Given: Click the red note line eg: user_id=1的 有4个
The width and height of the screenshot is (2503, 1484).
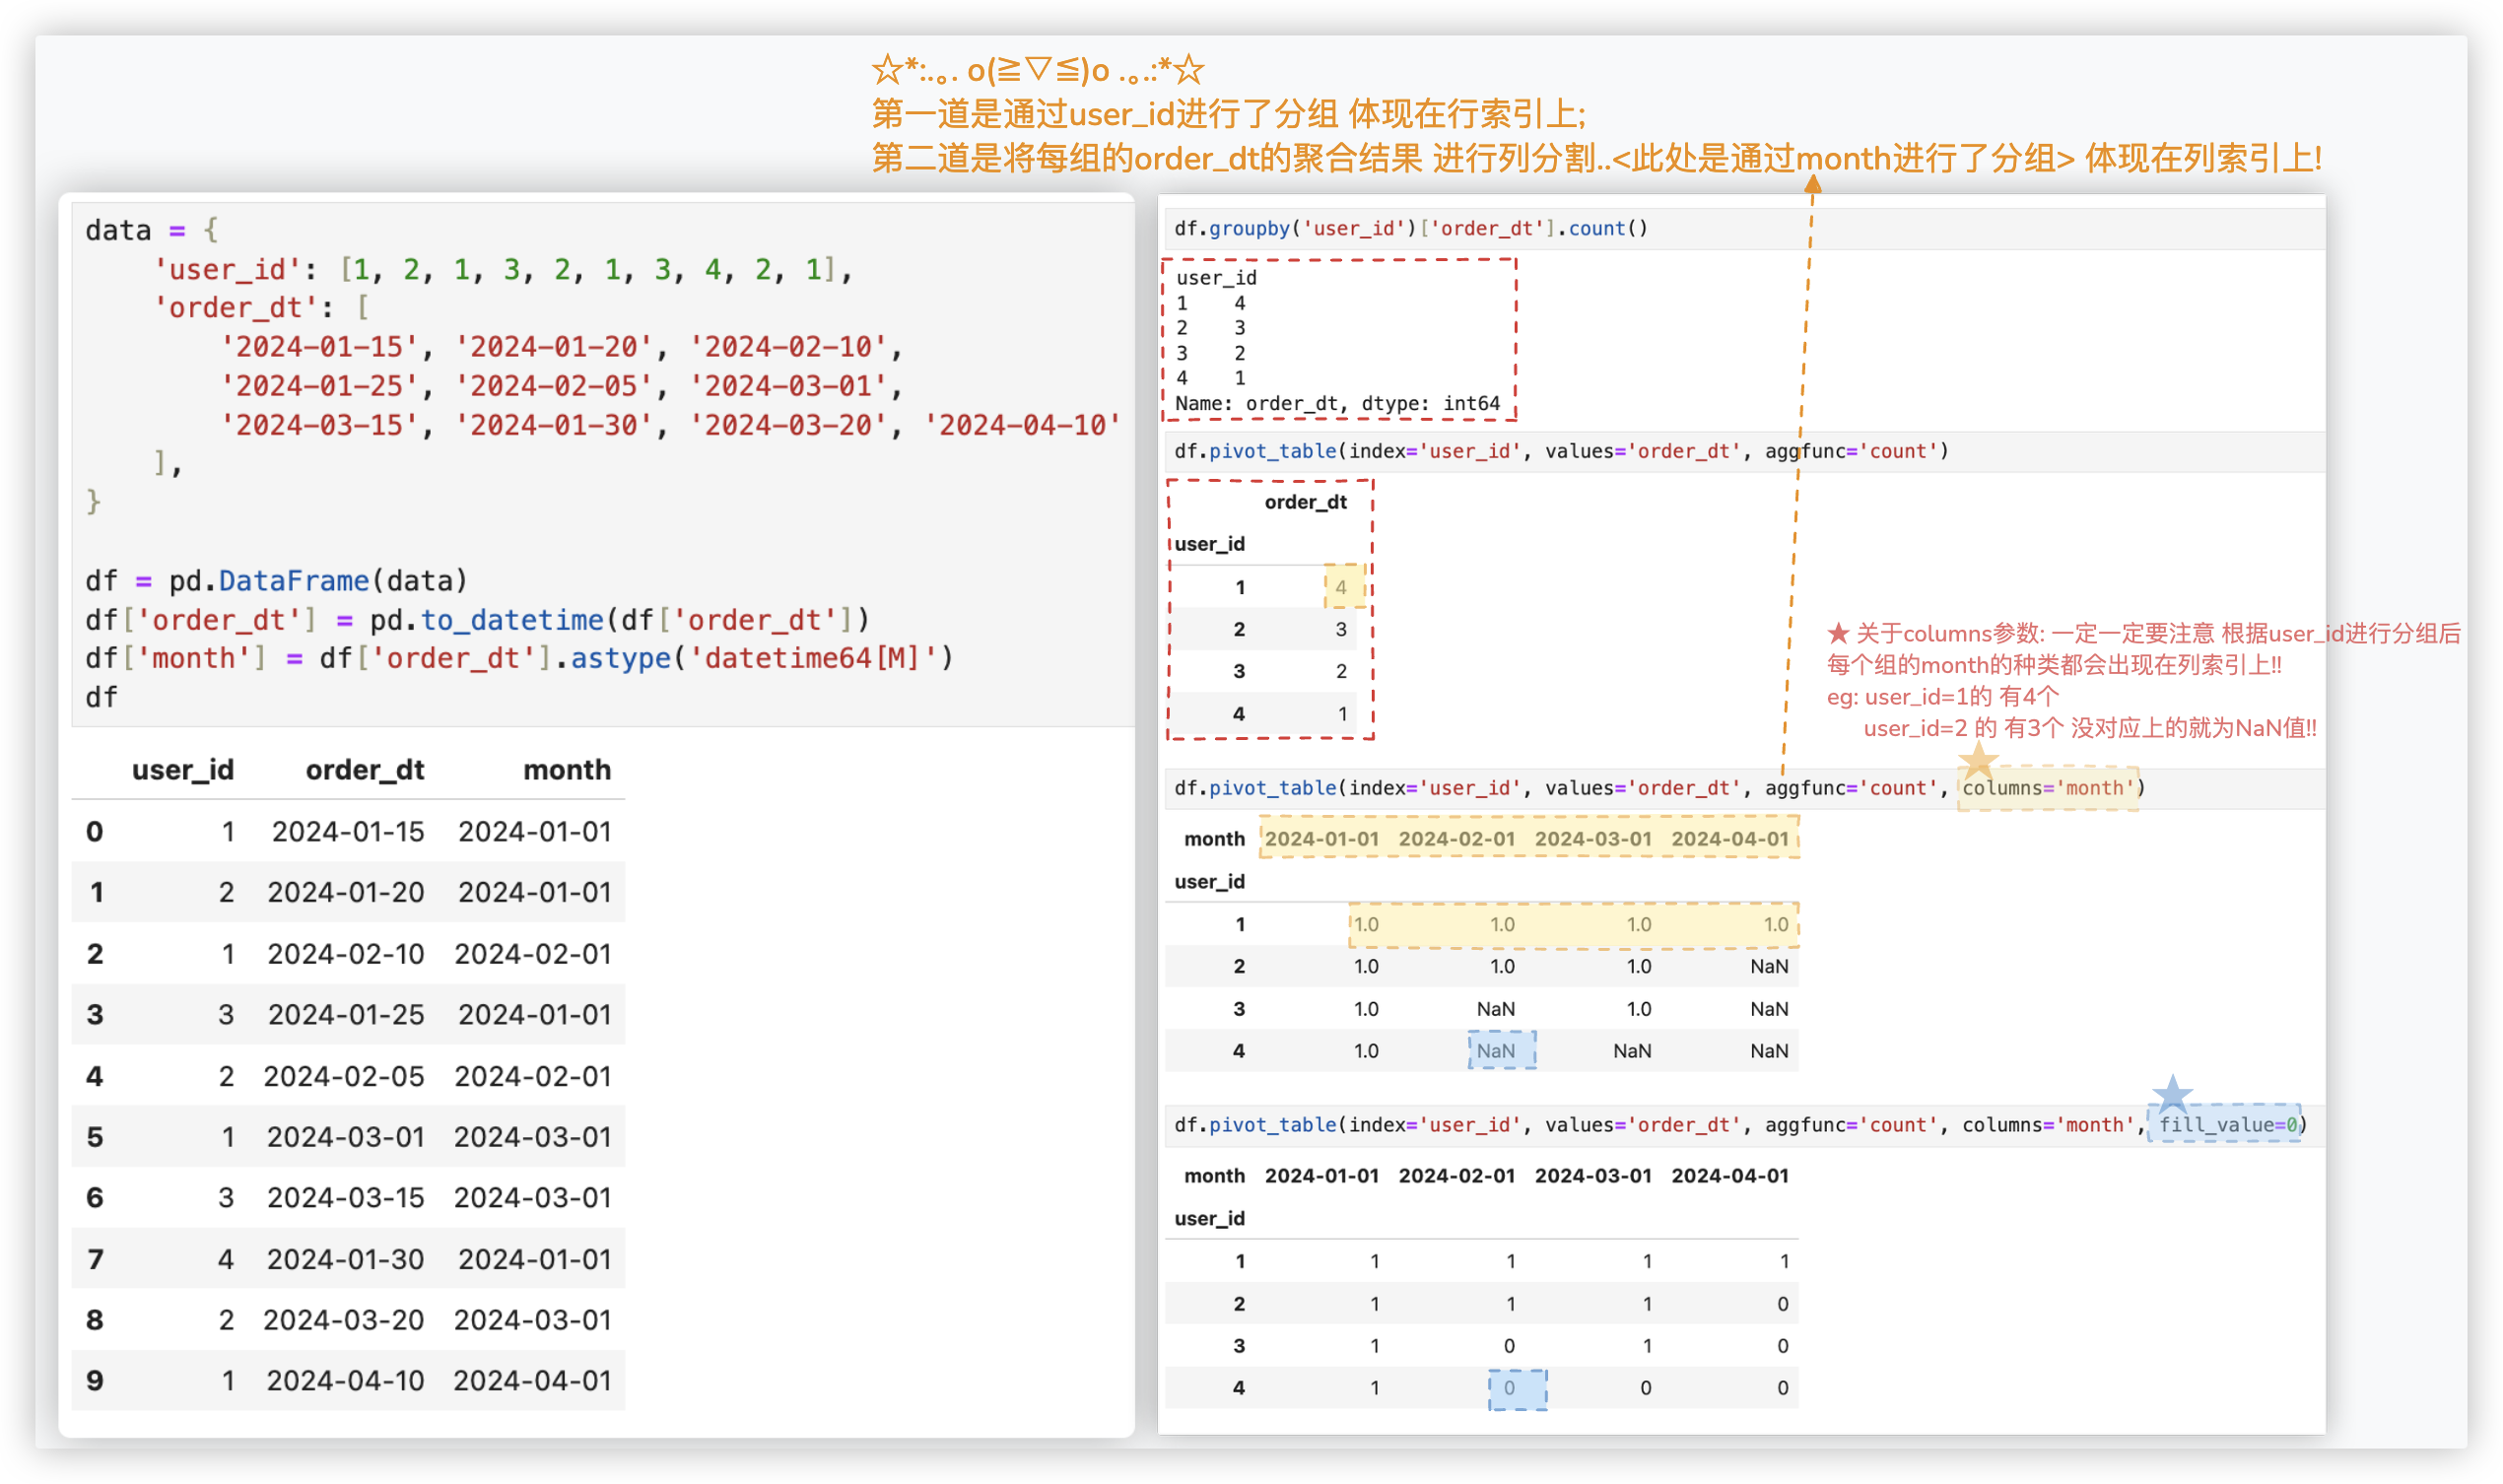Looking at the screenshot, I should 1941,696.
